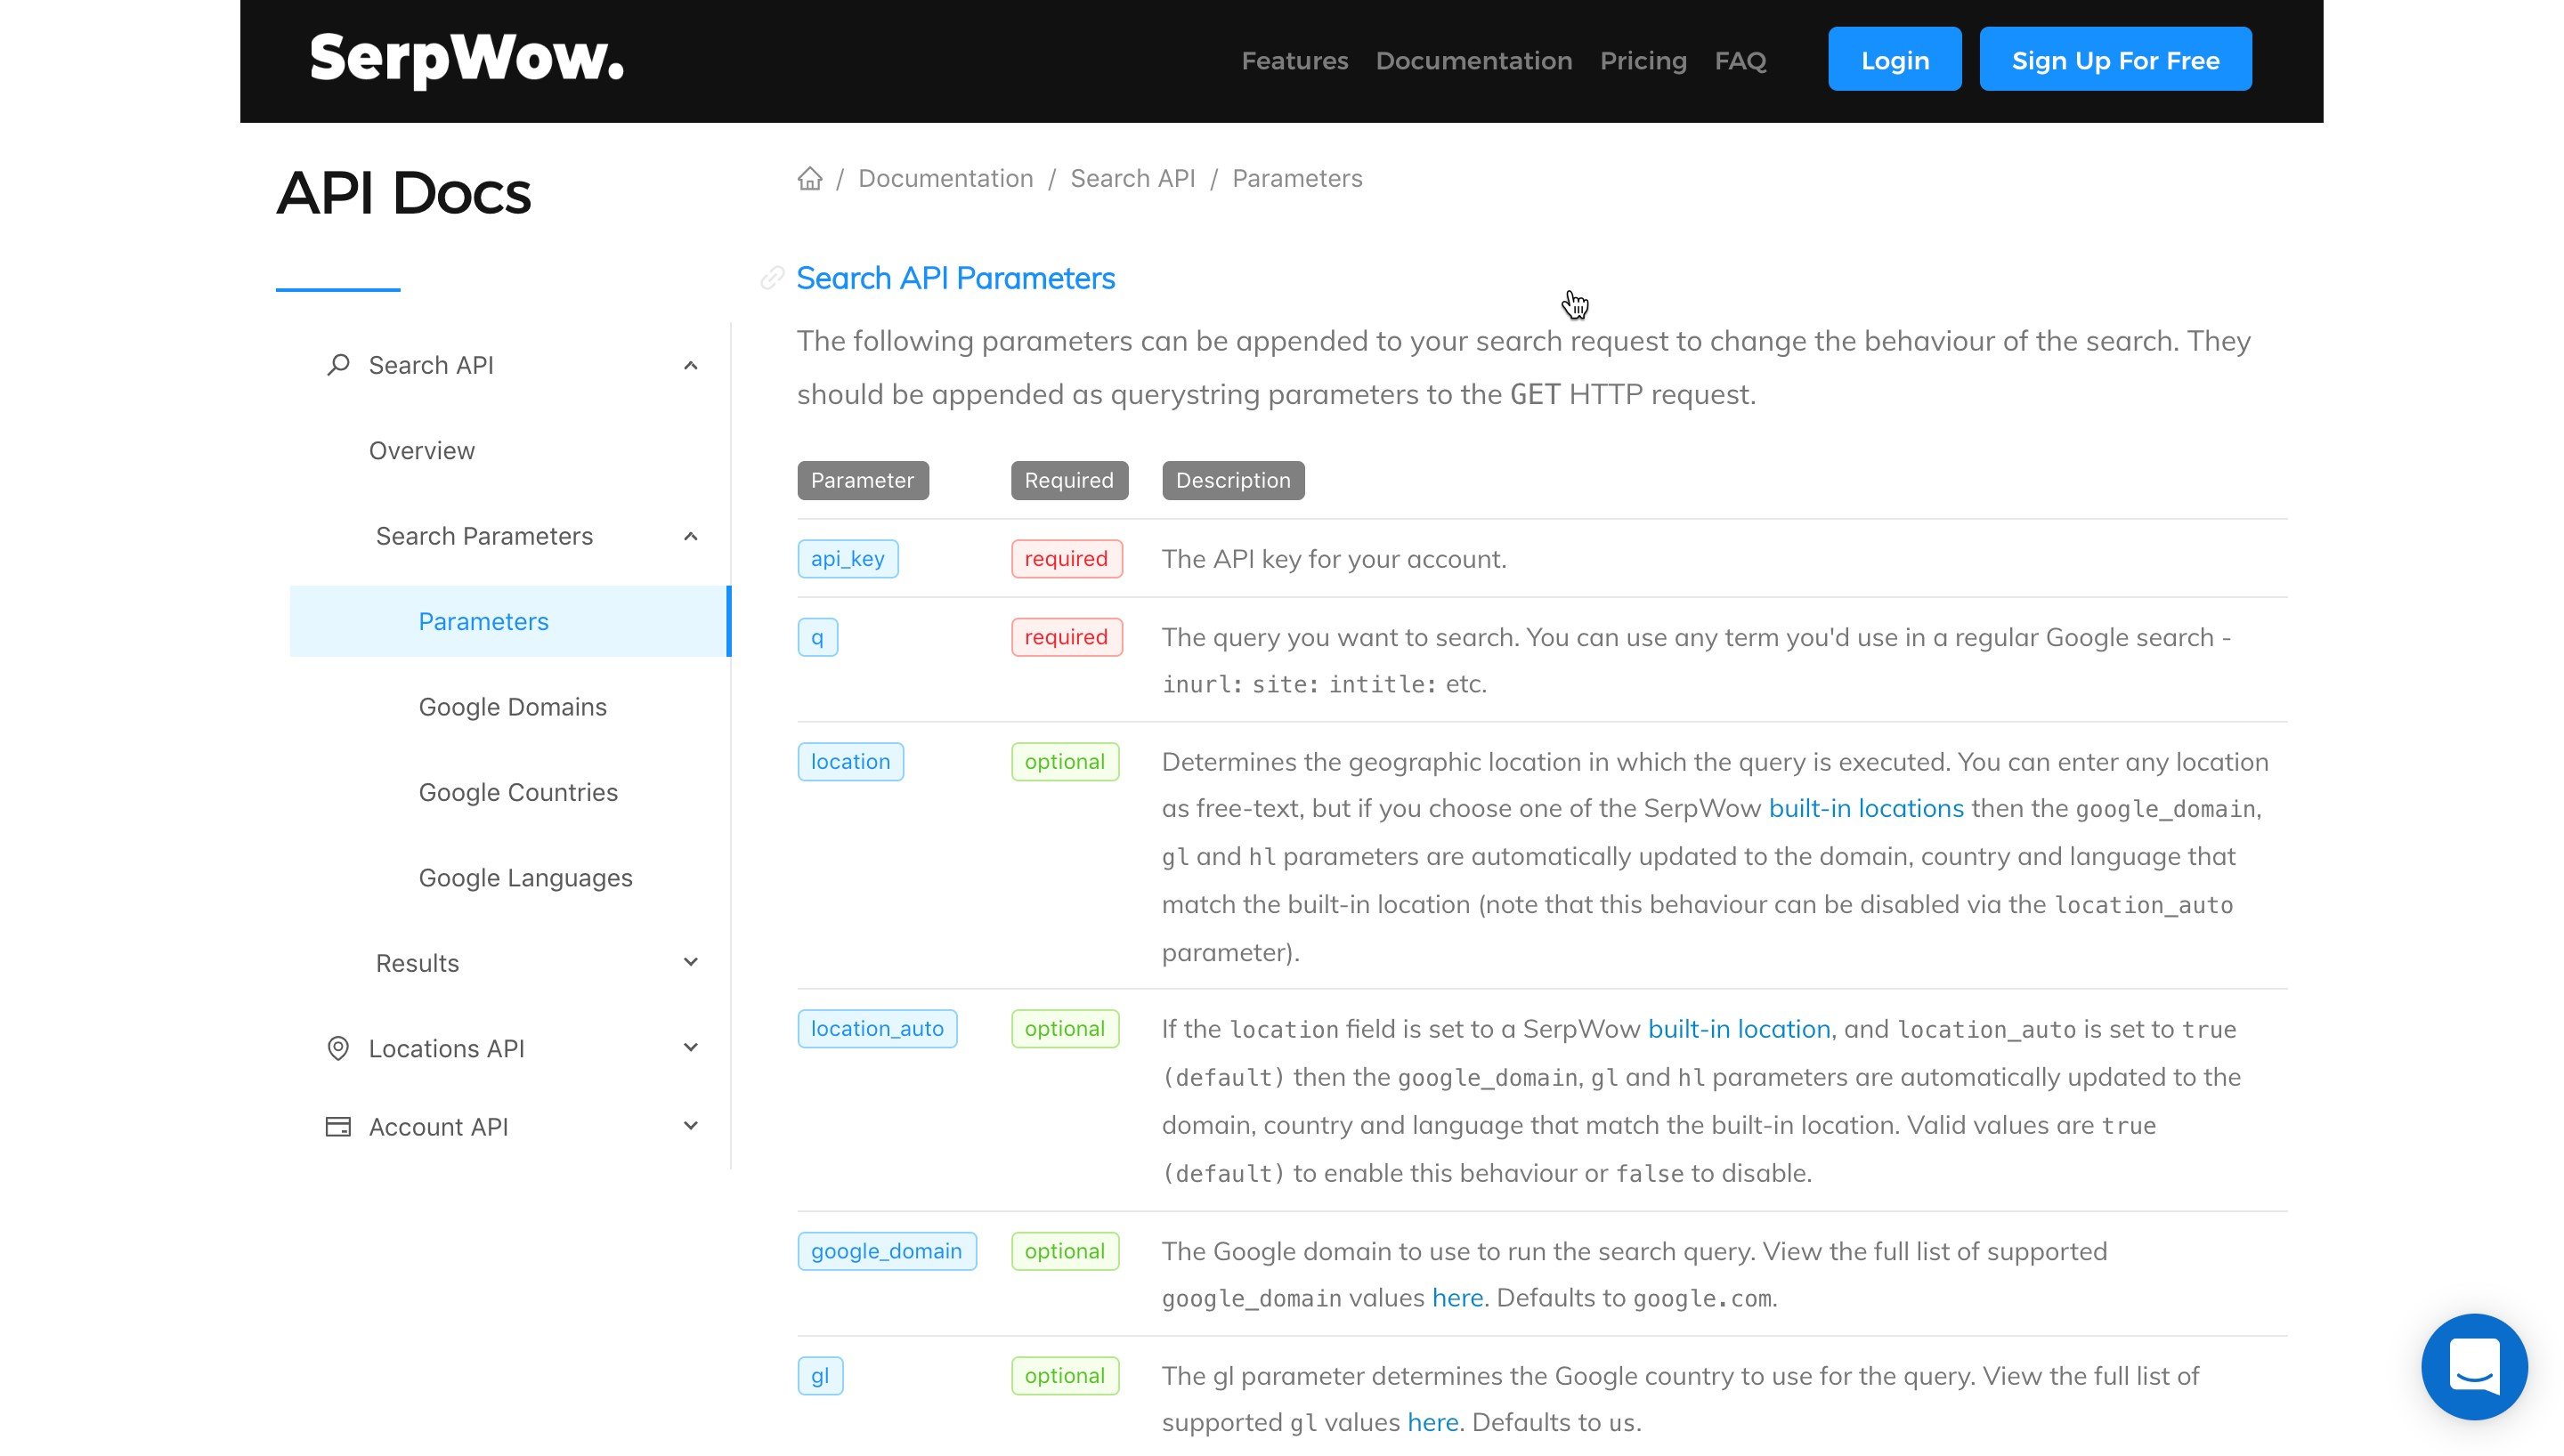Click the API Docs title
The image size is (2564, 1456).
pyautogui.click(x=403, y=193)
